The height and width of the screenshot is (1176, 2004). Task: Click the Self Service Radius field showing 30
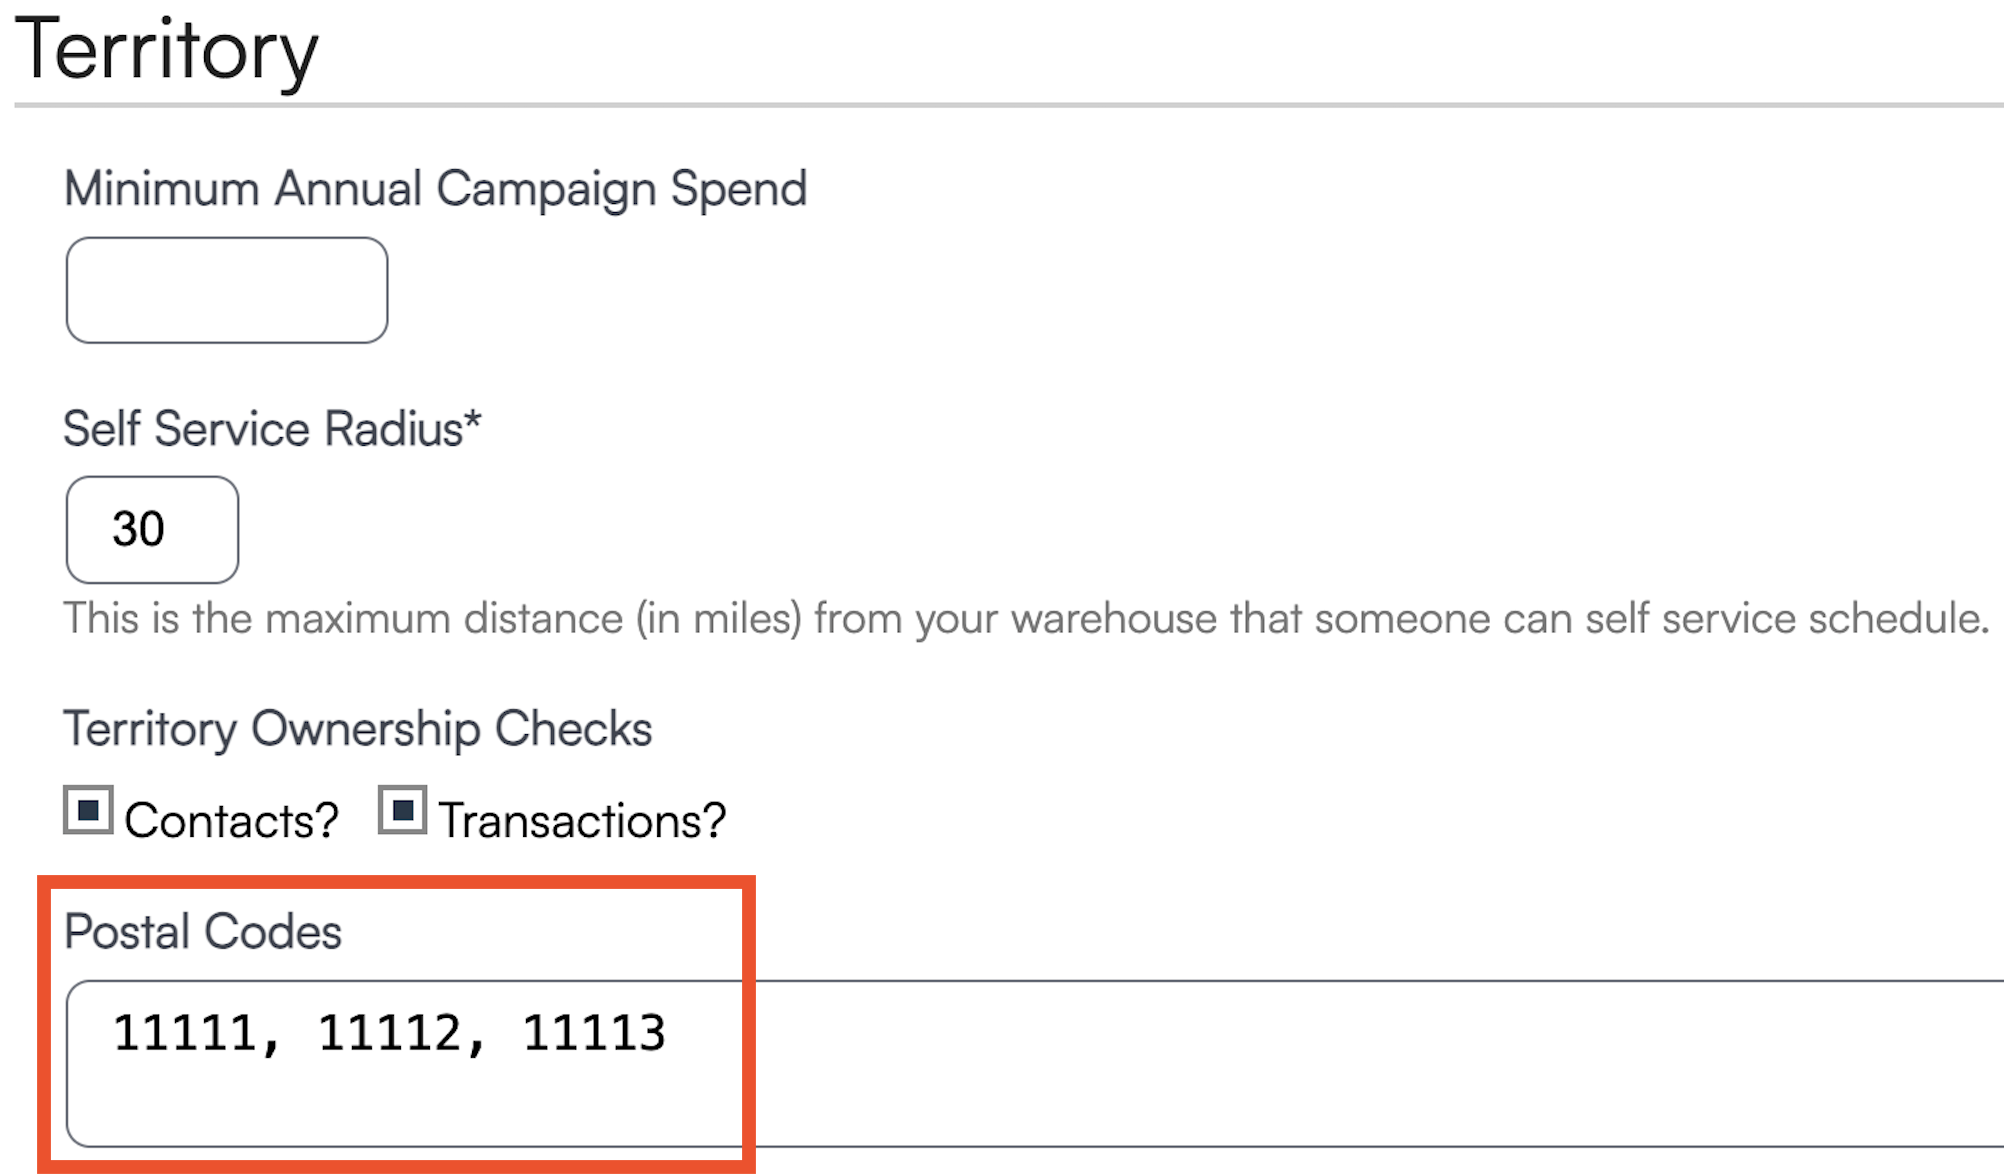pyautogui.click(x=152, y=529)
